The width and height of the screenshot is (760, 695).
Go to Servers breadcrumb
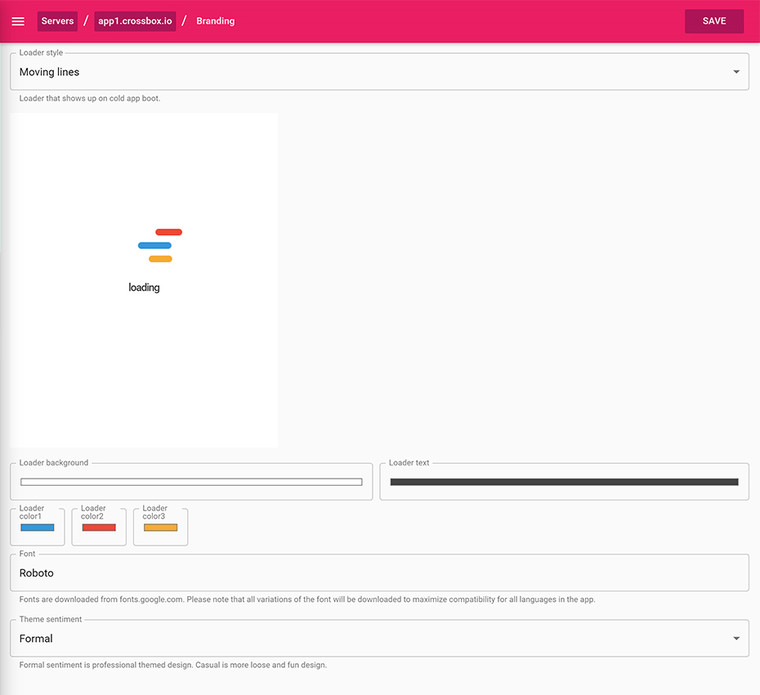pos(57,21)
